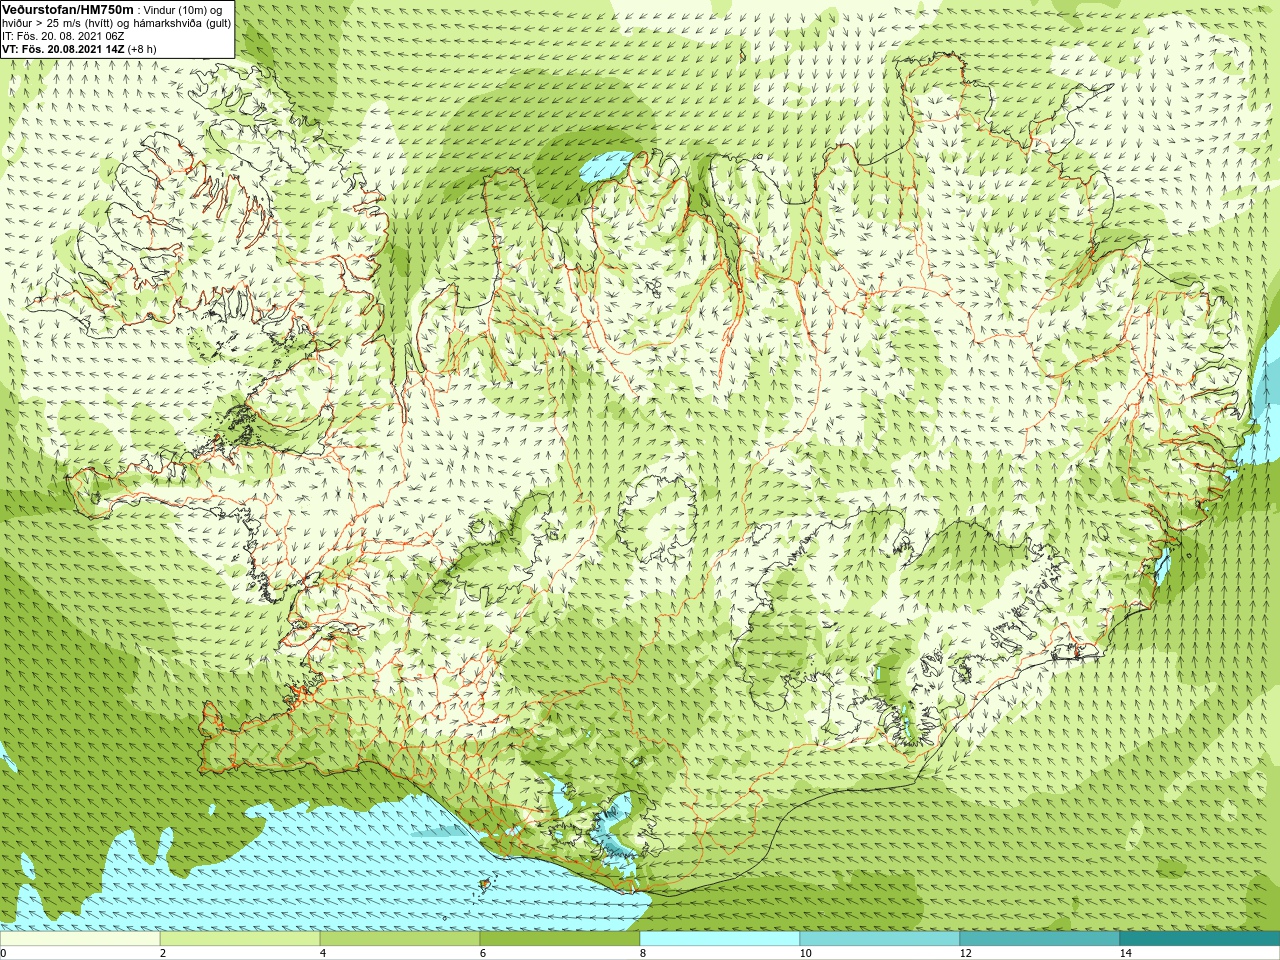Select the dark teal above-14 legend swatch

click(x=1200, y=939)
